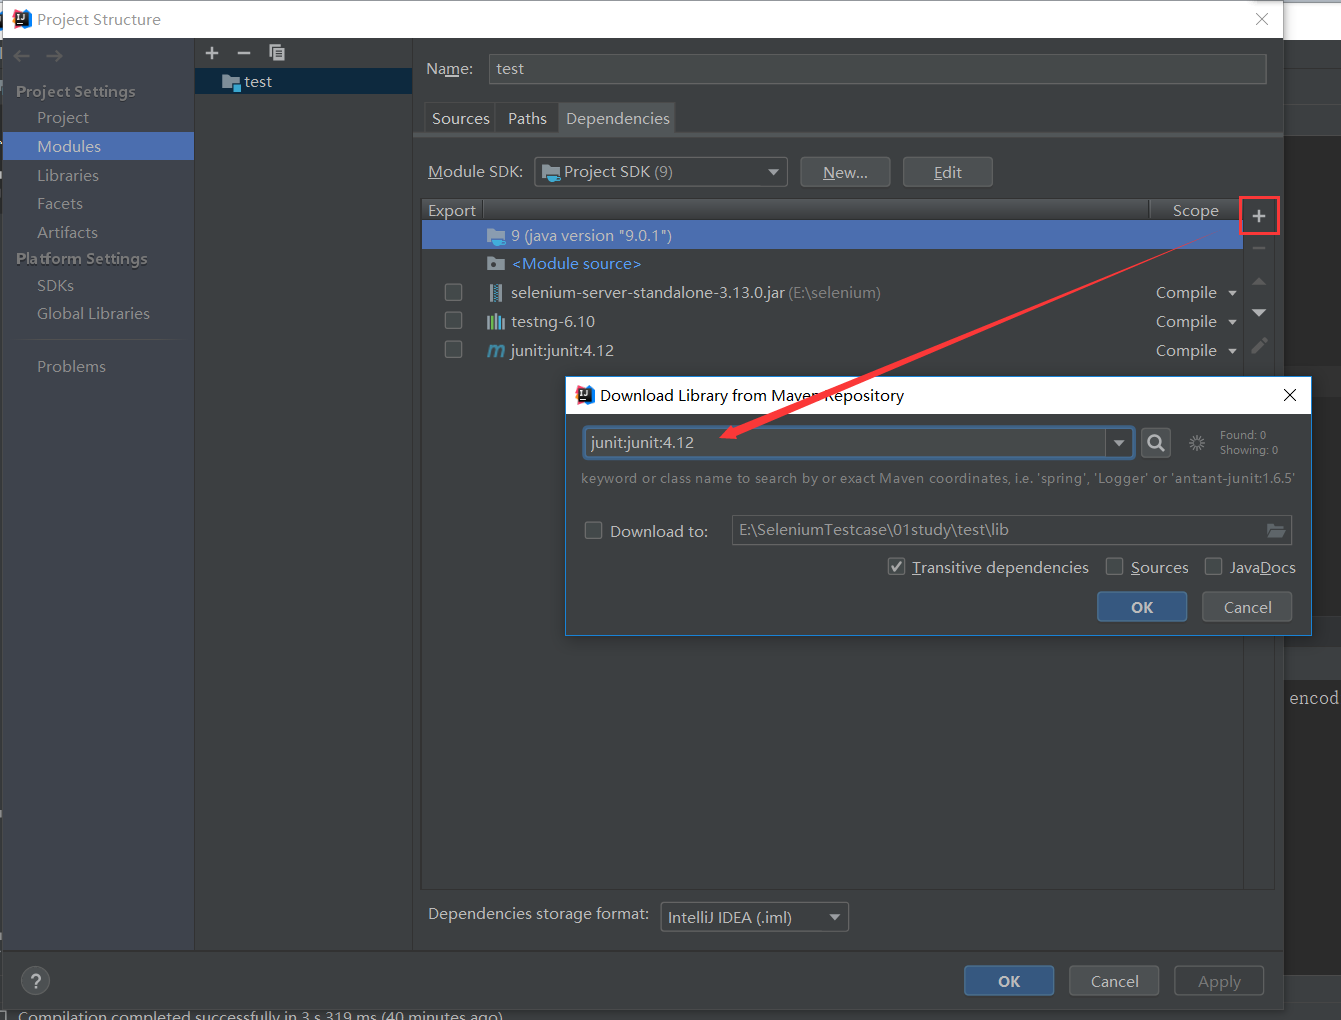The image size is (1341, 1020).
Task: Search the Maven repository with the magnifier icon
Action: click(x=1156, y=442)
